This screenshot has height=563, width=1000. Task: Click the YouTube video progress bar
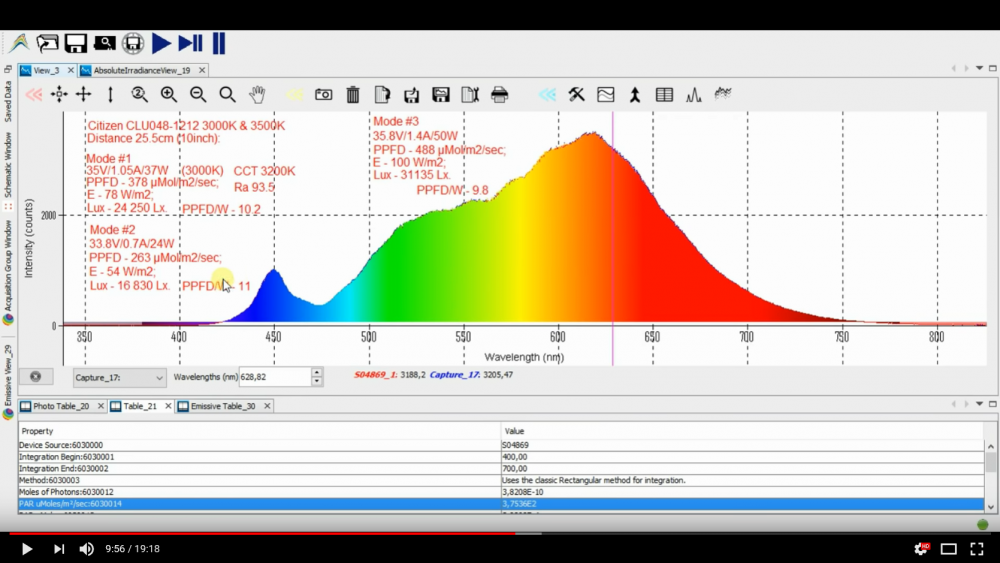click(x=500, y=534)
